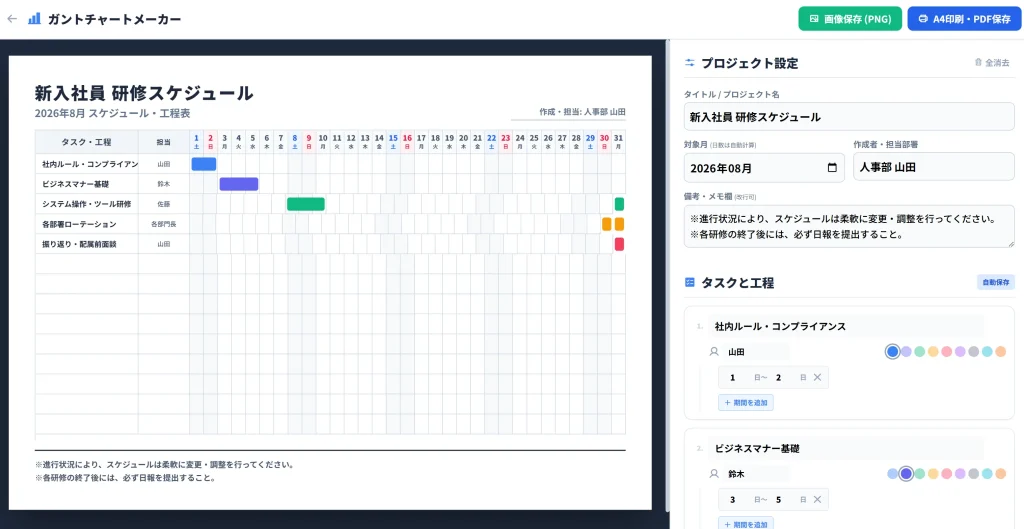Add a period to 社内ルール・コンプライアンス task

[x=746, y=403]
